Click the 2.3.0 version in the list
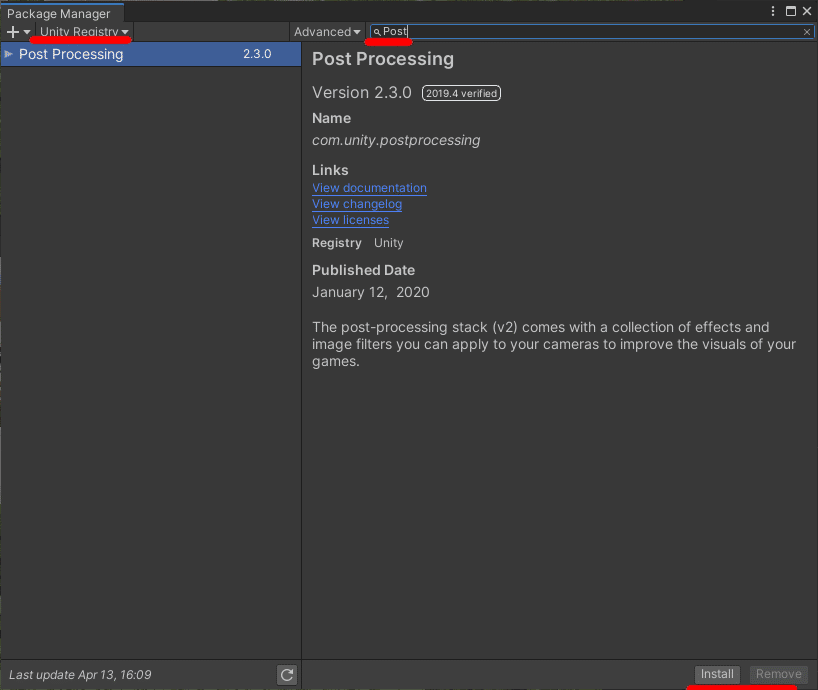818x690 pixels. pyautogui.click(x=257, y=54)
